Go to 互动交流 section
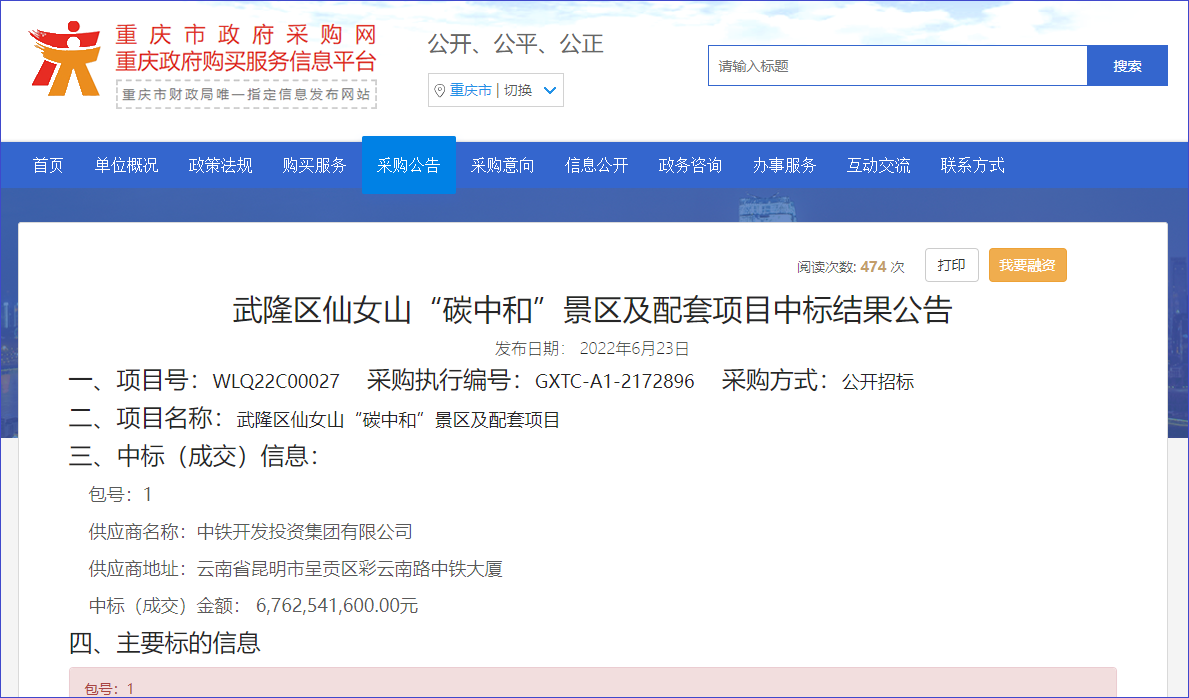 (x=878, y=166)
